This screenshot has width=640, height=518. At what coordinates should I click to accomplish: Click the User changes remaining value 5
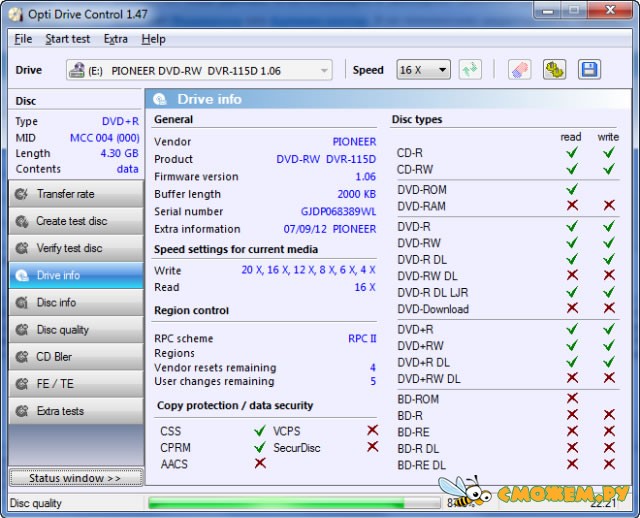(373, 381)
